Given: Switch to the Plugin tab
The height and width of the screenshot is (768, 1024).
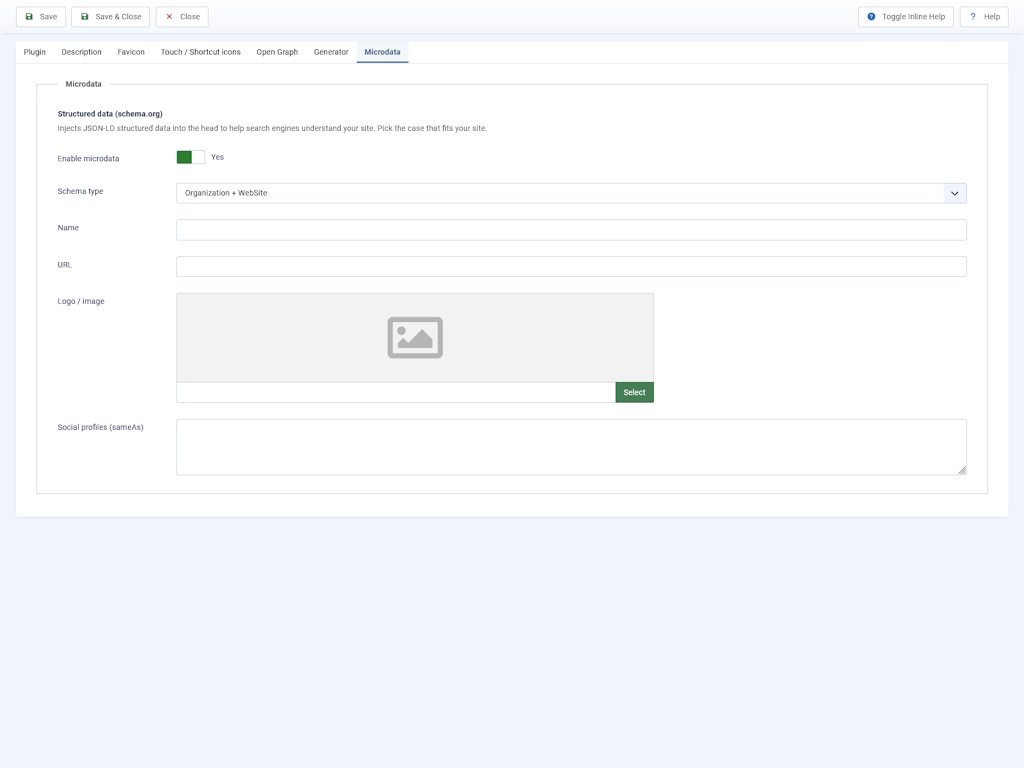Looking at the screenshot, I should (35, 52).
